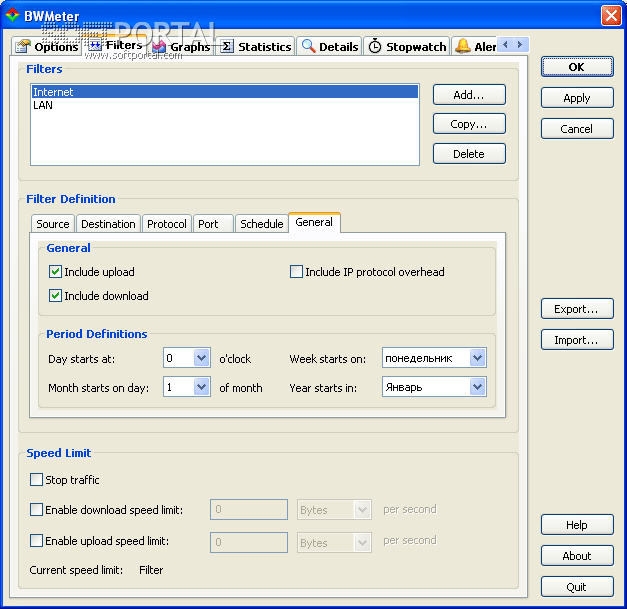Select the Port filter tab

[213, 224]
